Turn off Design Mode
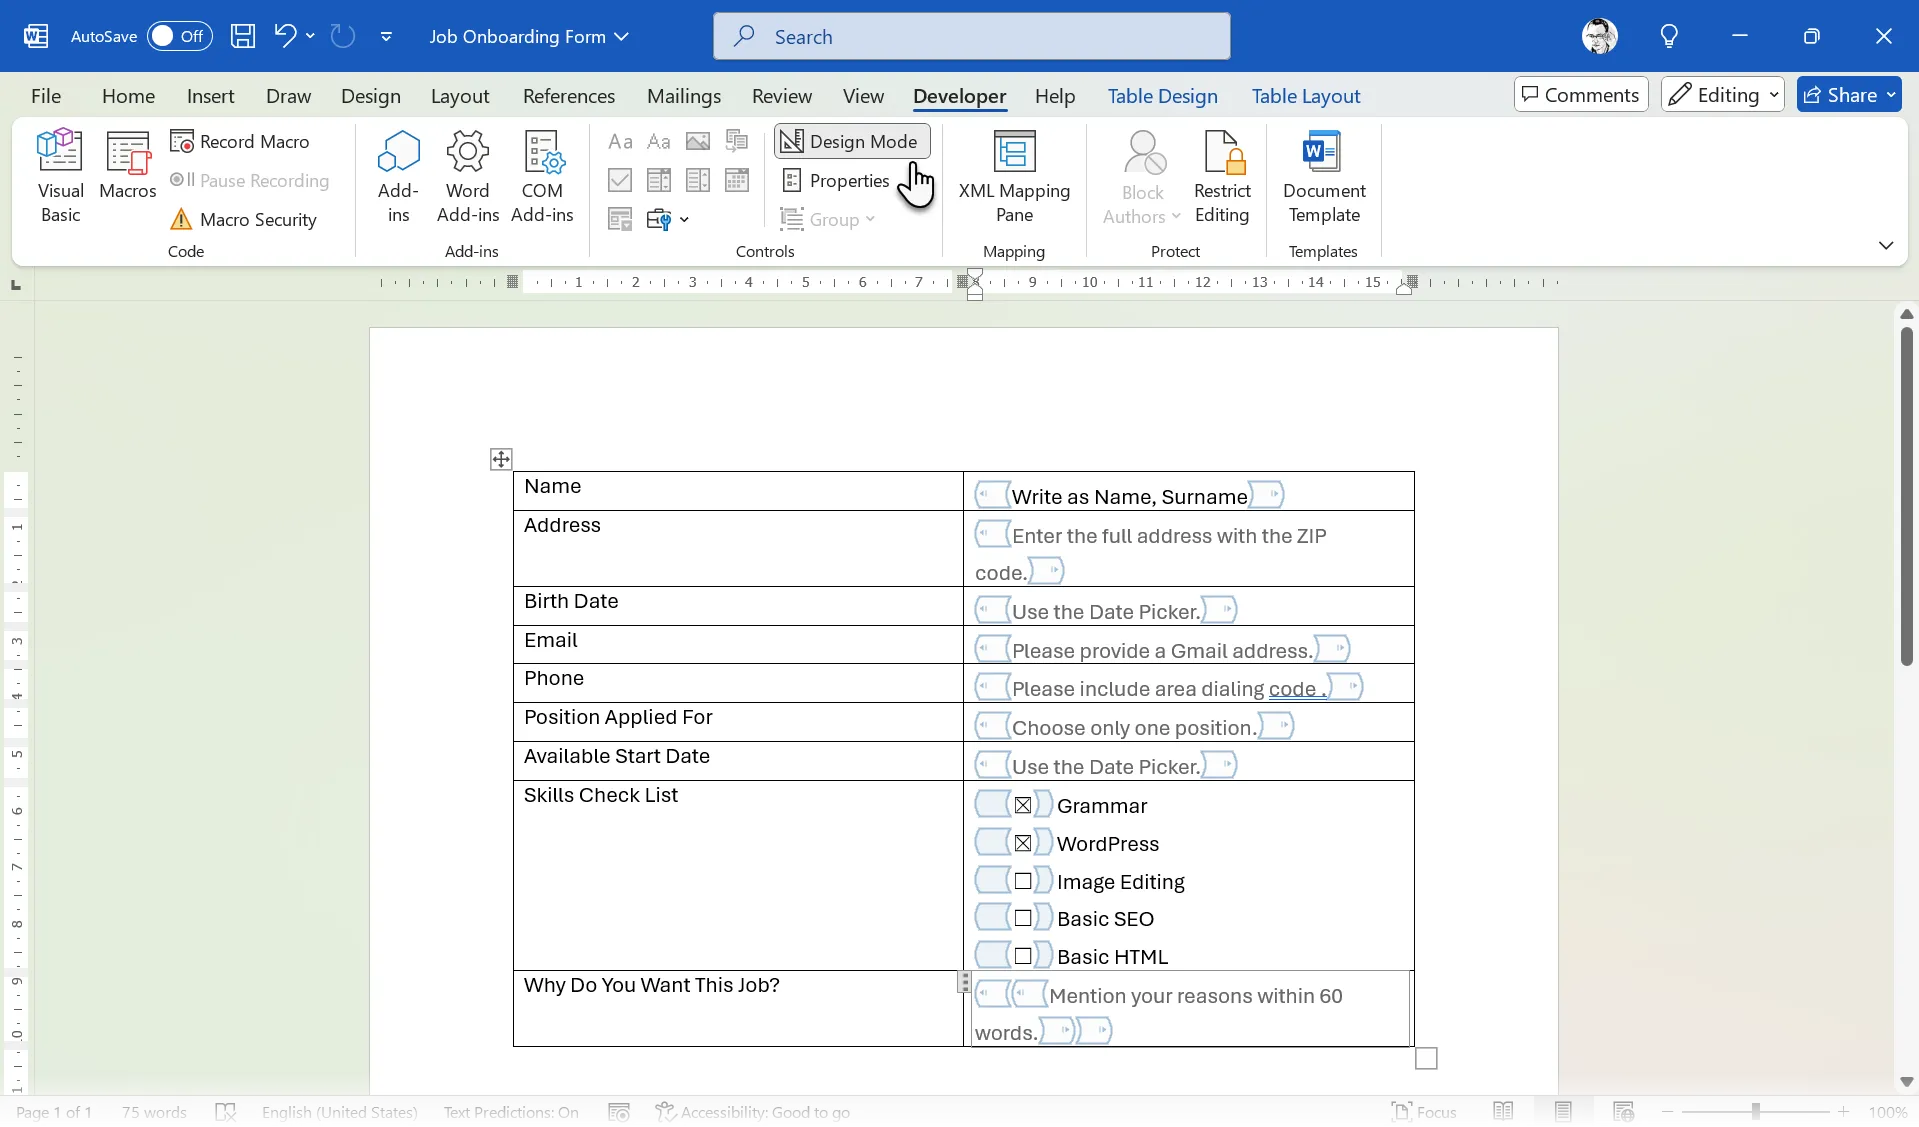 [x=851, y=141]
